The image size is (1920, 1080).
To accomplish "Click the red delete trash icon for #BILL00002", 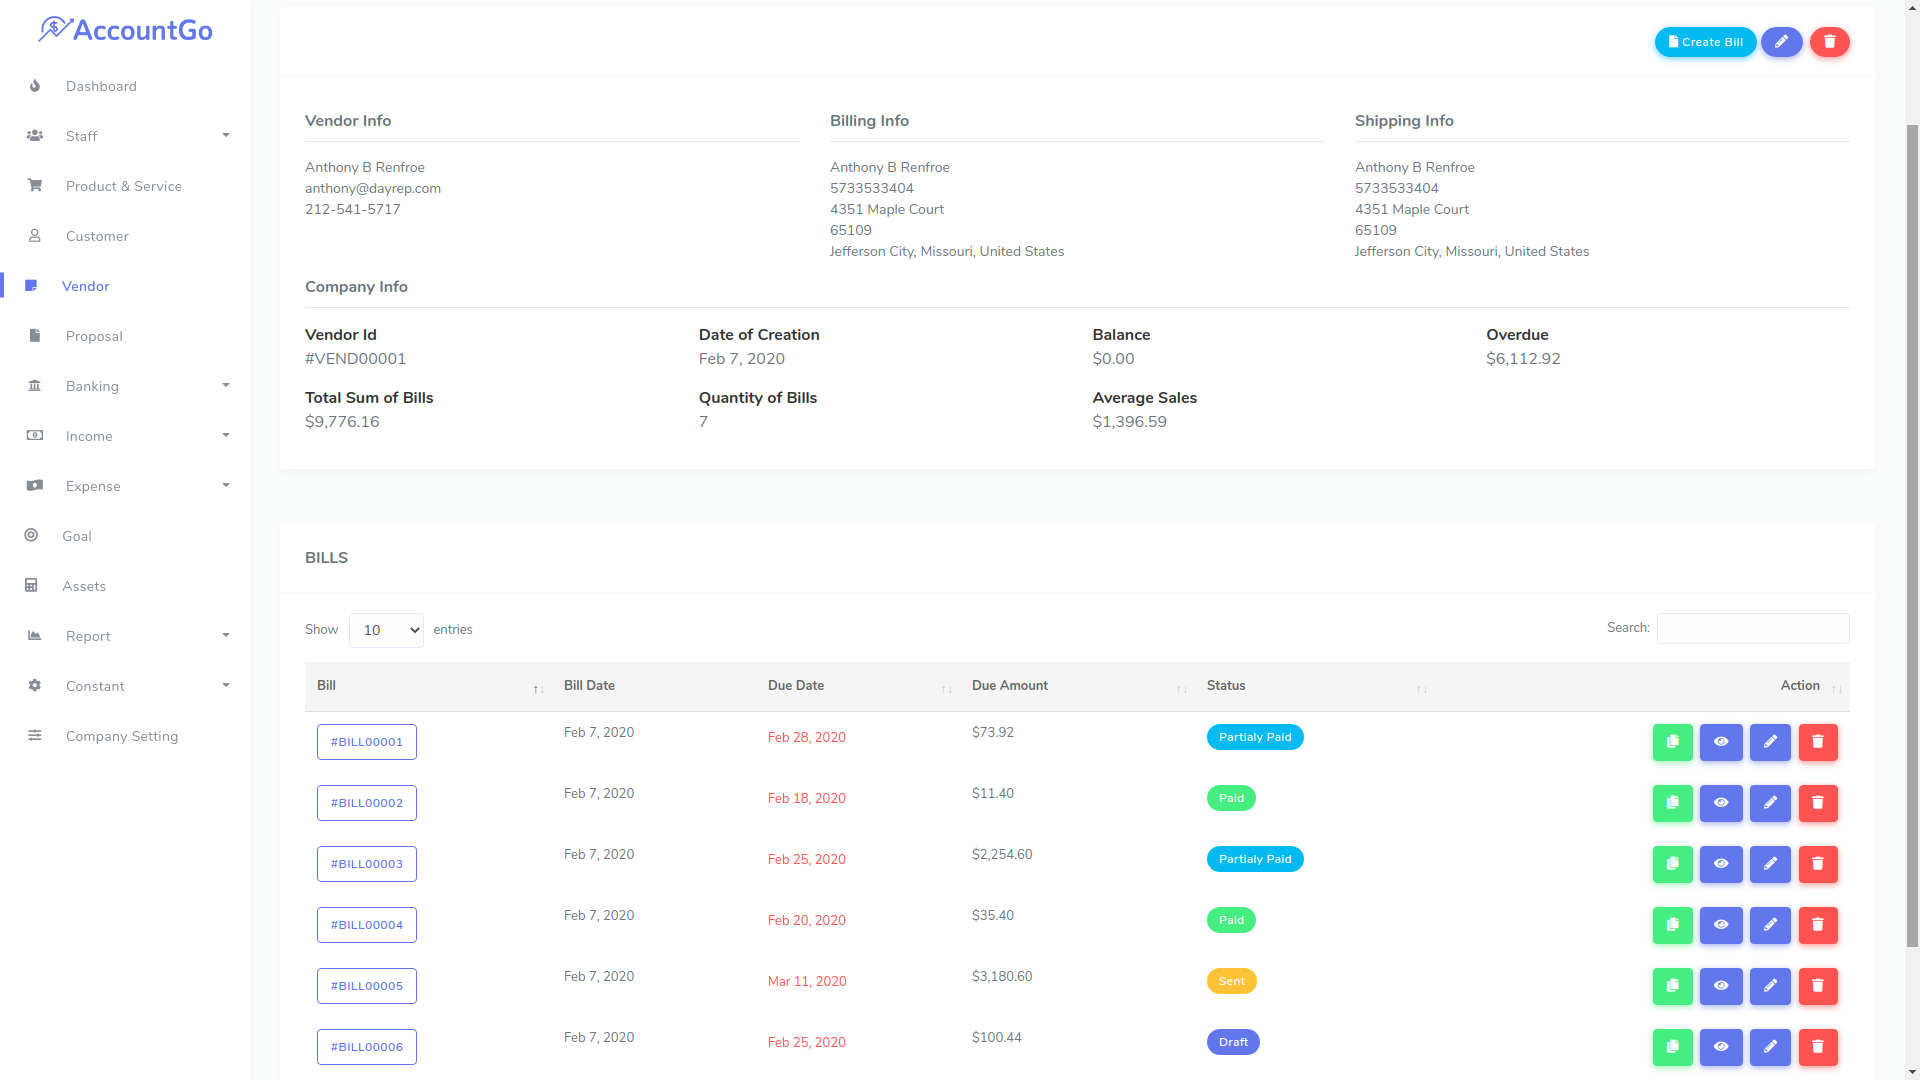I will click(x=1818, y=803).
